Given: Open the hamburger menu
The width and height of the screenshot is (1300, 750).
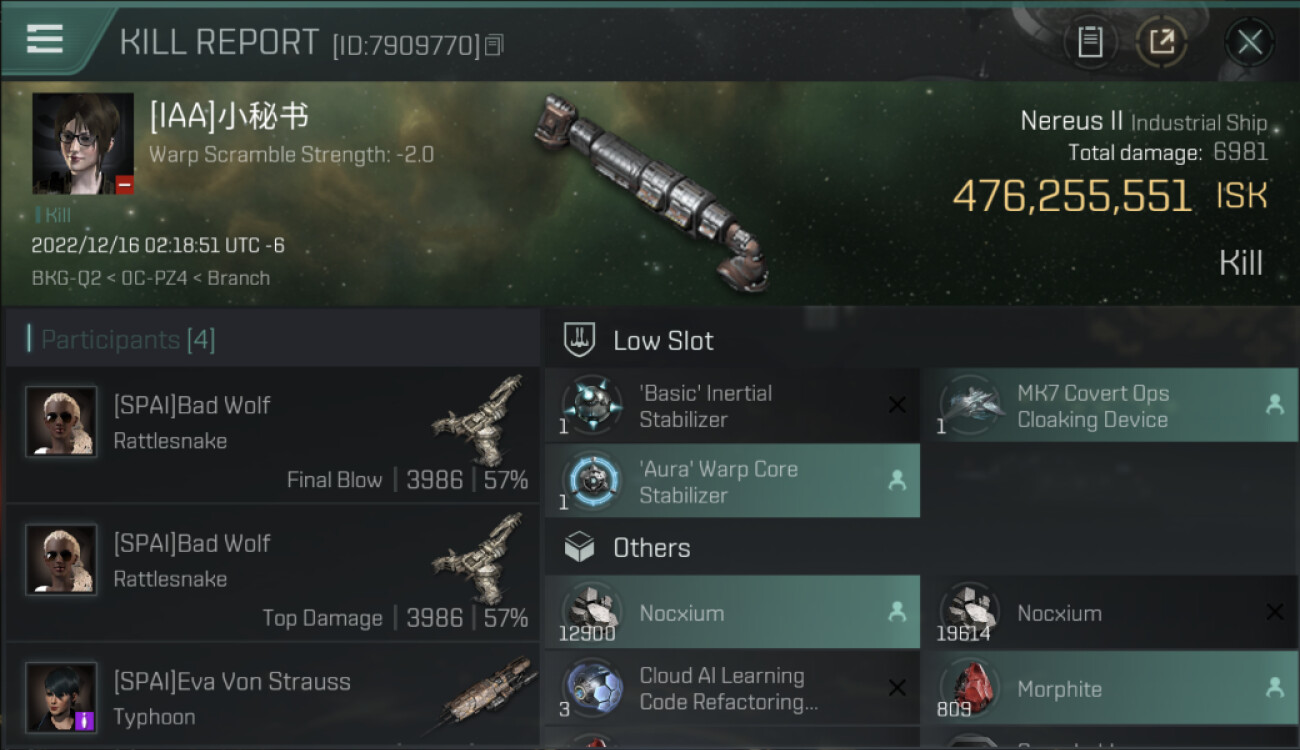Looking at the screenshot, I should tap(45, 38).
